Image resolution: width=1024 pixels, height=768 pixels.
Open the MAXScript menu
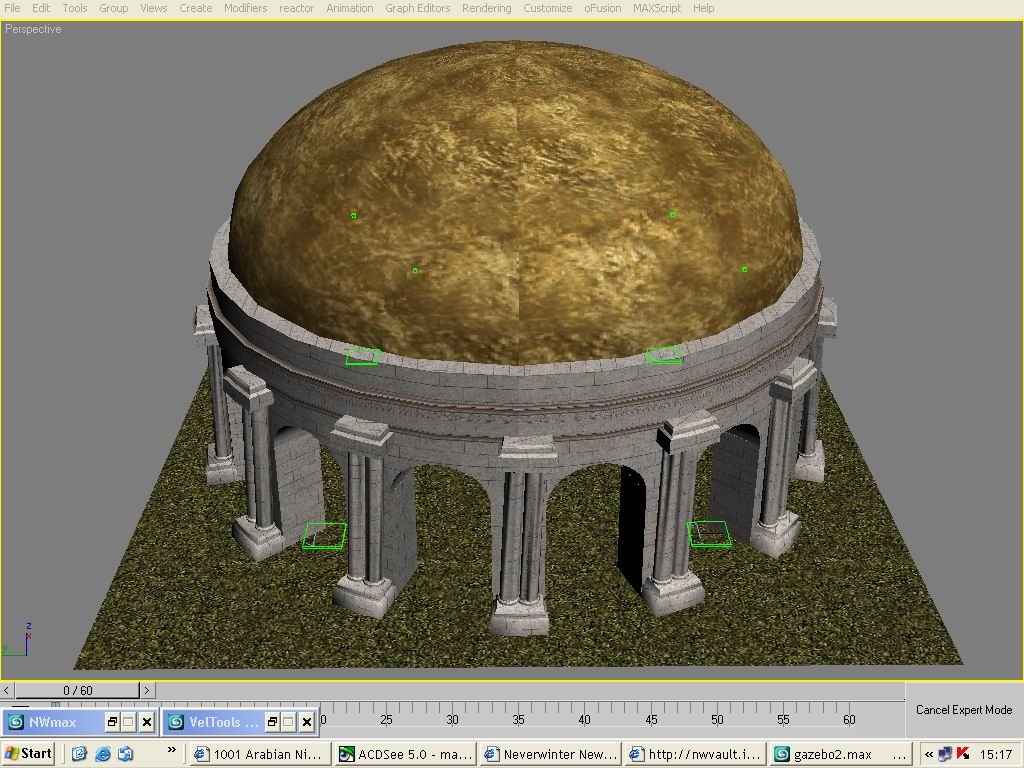click(x=656, y=8)
